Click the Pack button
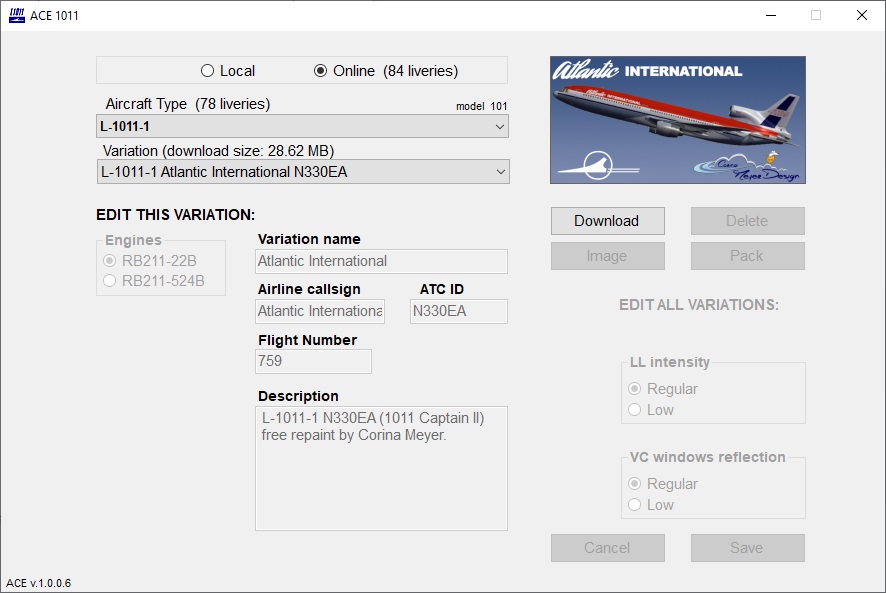 coord(747,256)
